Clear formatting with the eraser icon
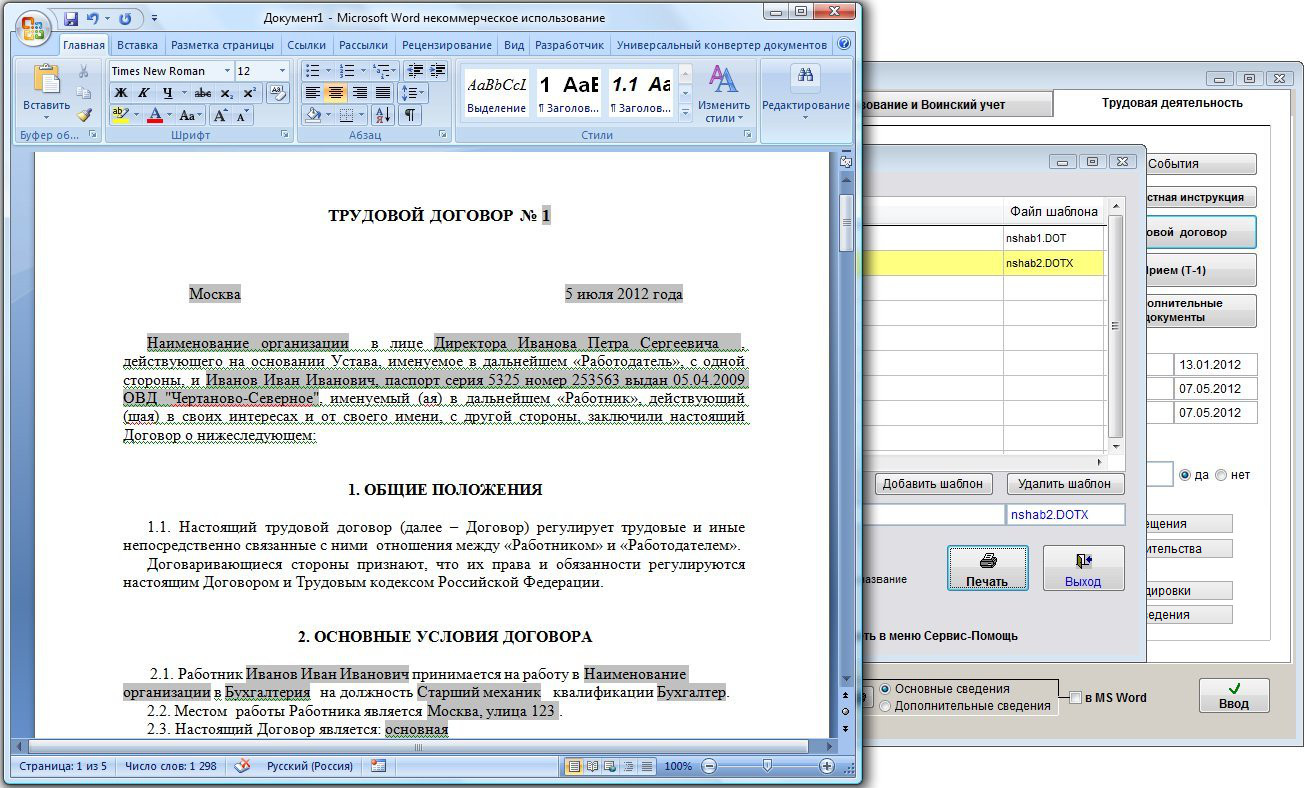 tap(278, 93)
